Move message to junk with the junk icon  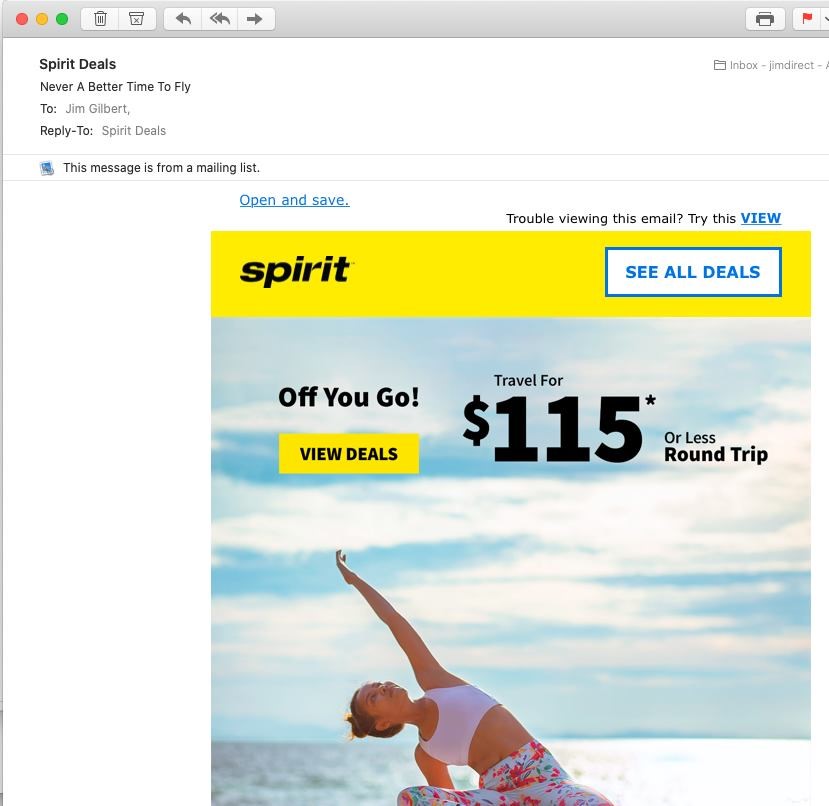point(136,19)
